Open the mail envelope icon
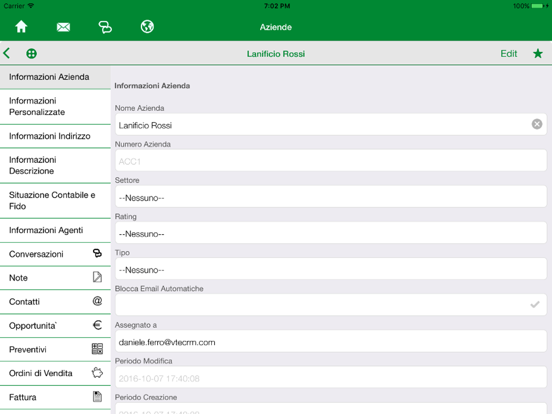552x414 pixels. point(63,27)
